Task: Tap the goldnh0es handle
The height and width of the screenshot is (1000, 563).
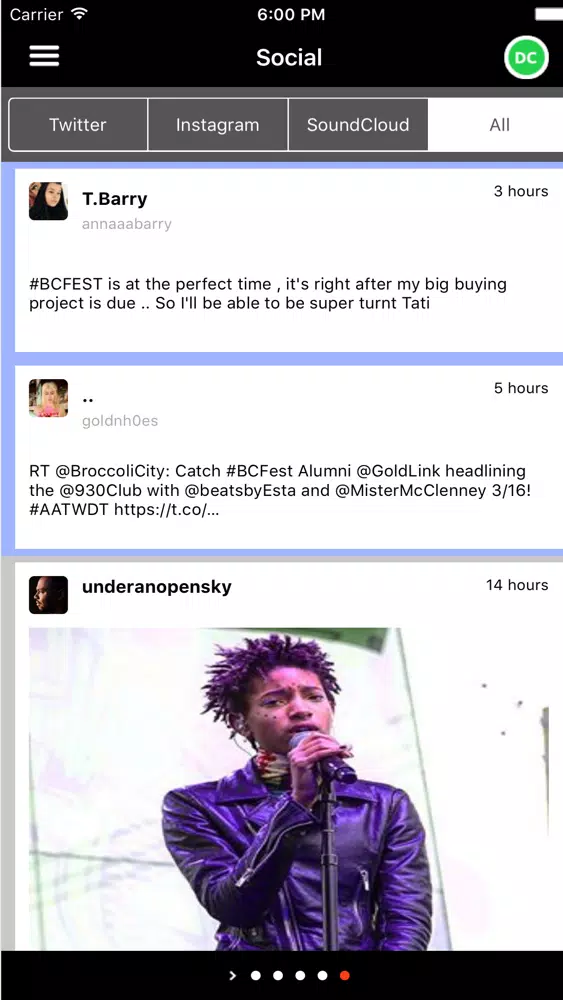Action: click(x=120, y=421)
